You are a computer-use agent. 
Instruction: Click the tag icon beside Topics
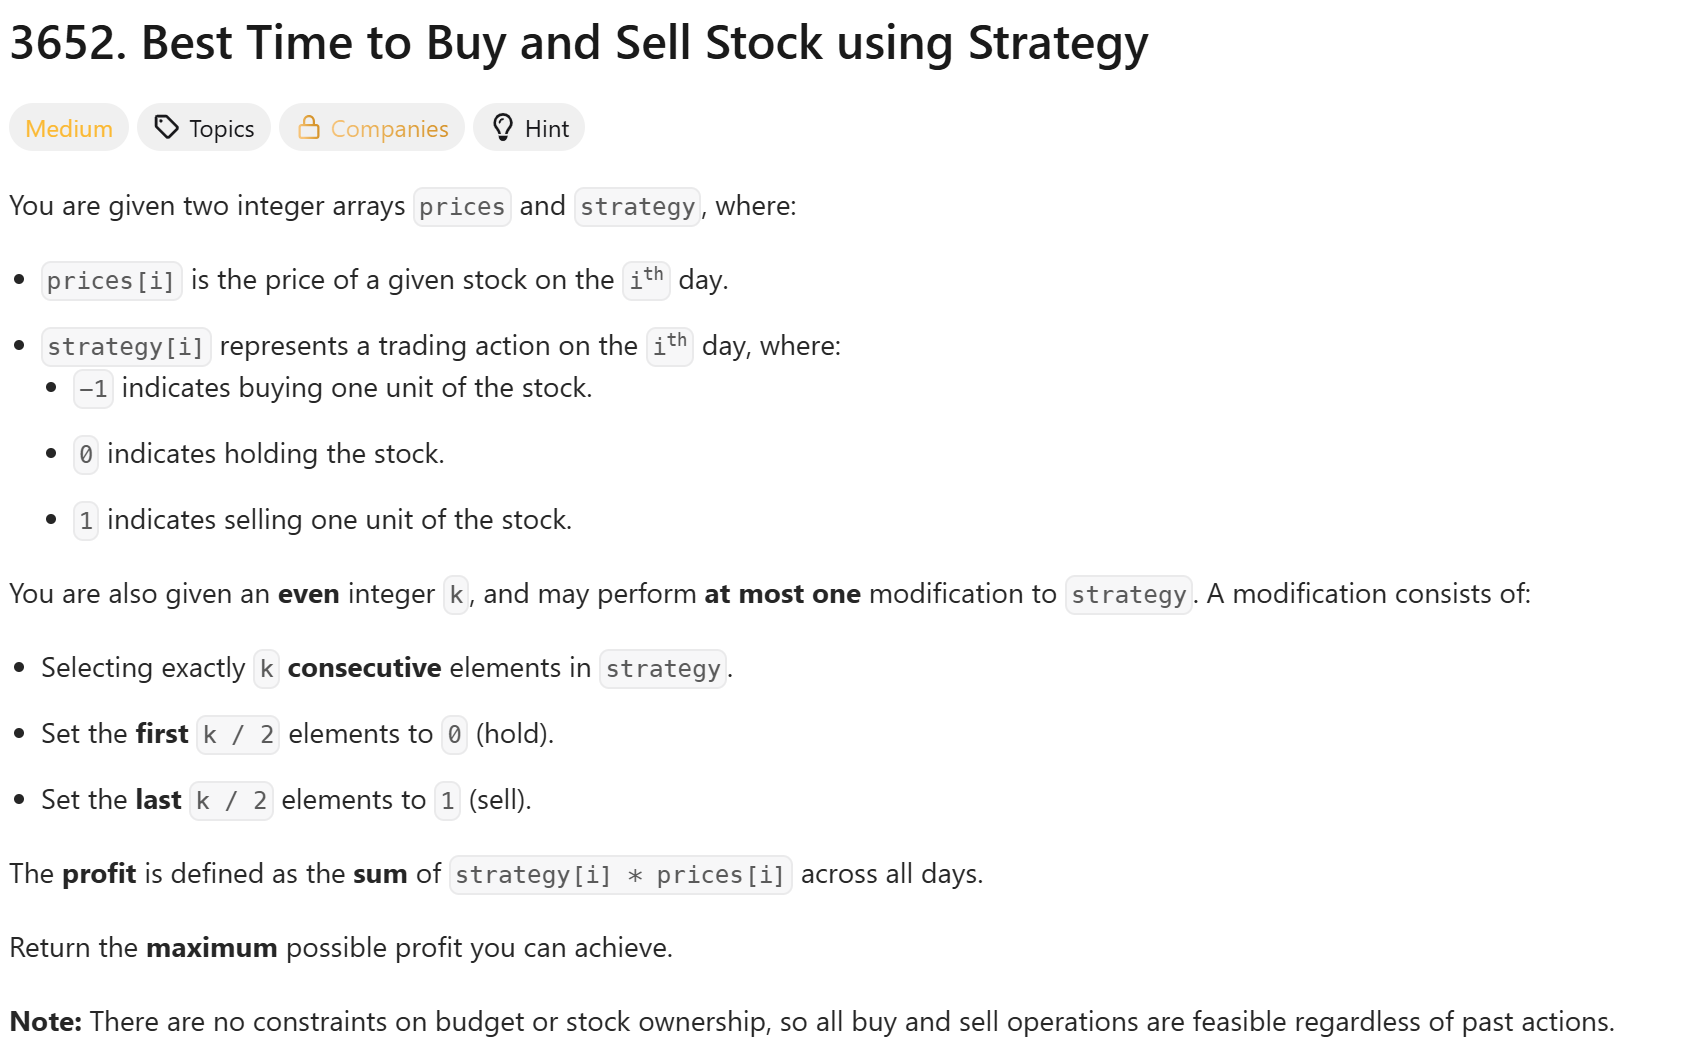coord(166,127)
